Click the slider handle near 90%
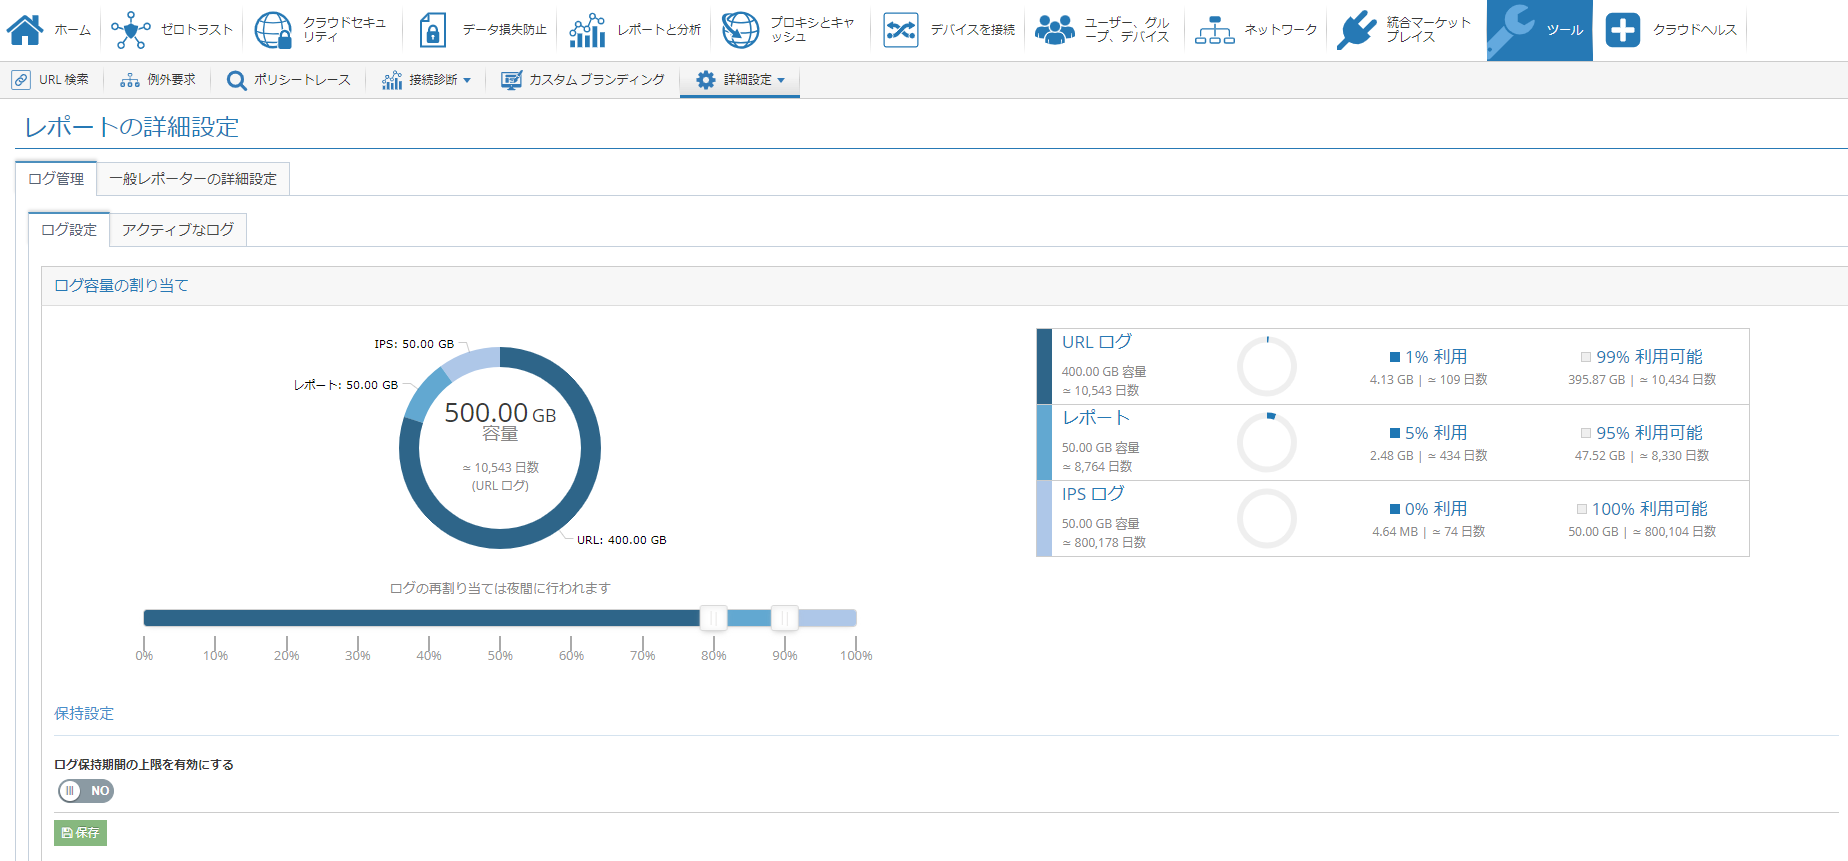The image size is (1848, 861). tap(784, 618)
